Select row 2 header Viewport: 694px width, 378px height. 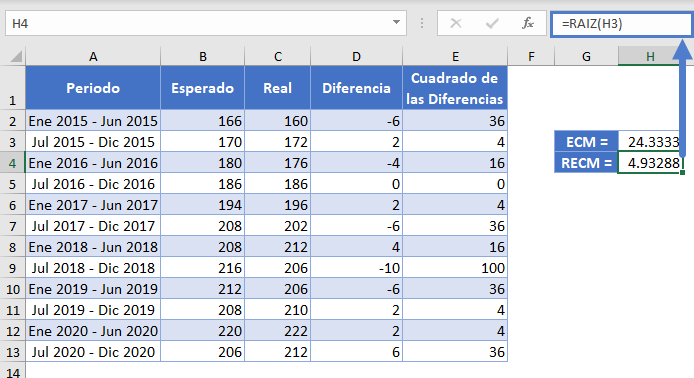coord(12,121)
